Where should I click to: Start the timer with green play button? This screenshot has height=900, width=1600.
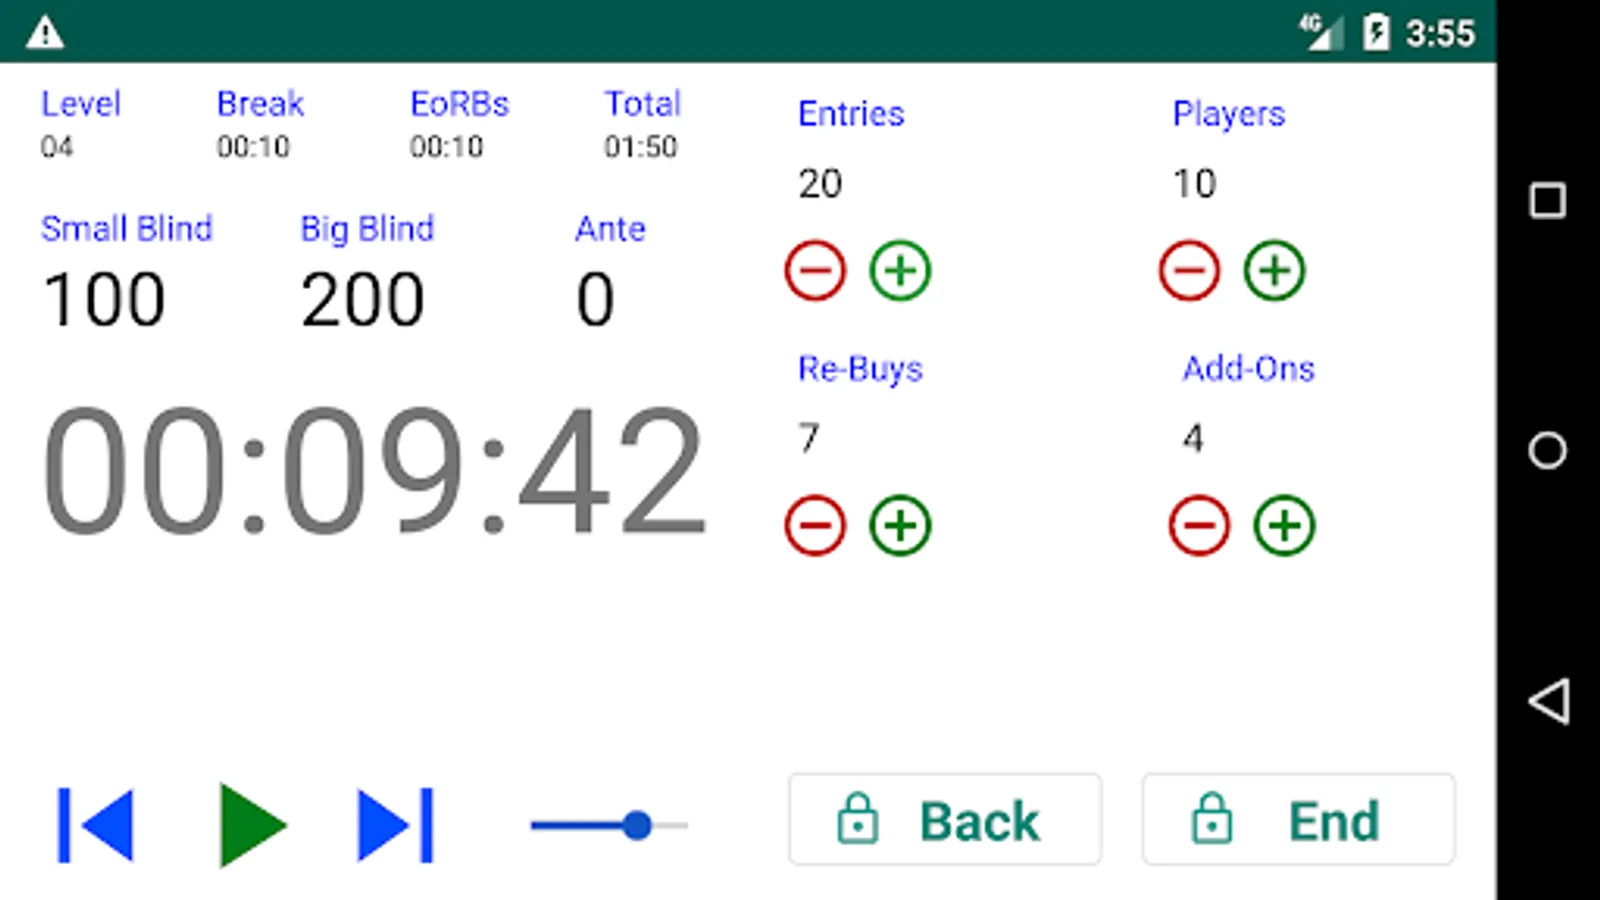[x=253, y=825]
